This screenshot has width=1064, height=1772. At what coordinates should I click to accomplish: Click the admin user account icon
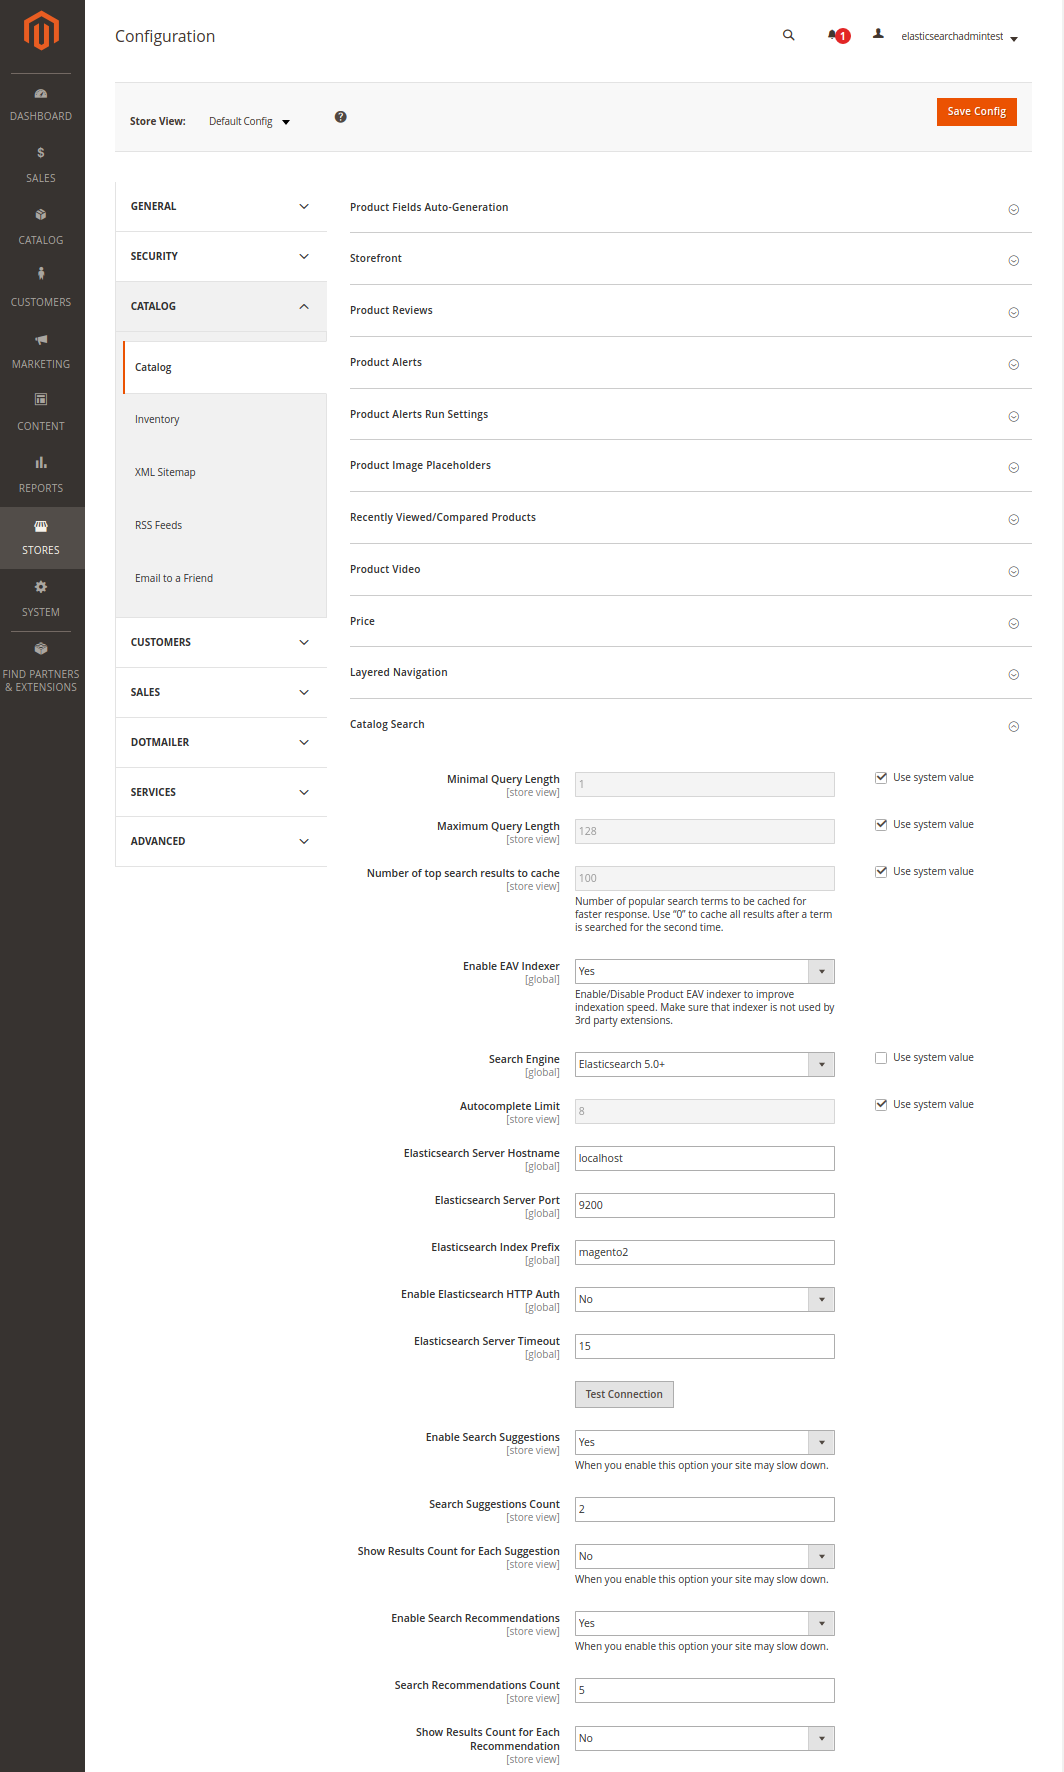(x=878, y=34)
